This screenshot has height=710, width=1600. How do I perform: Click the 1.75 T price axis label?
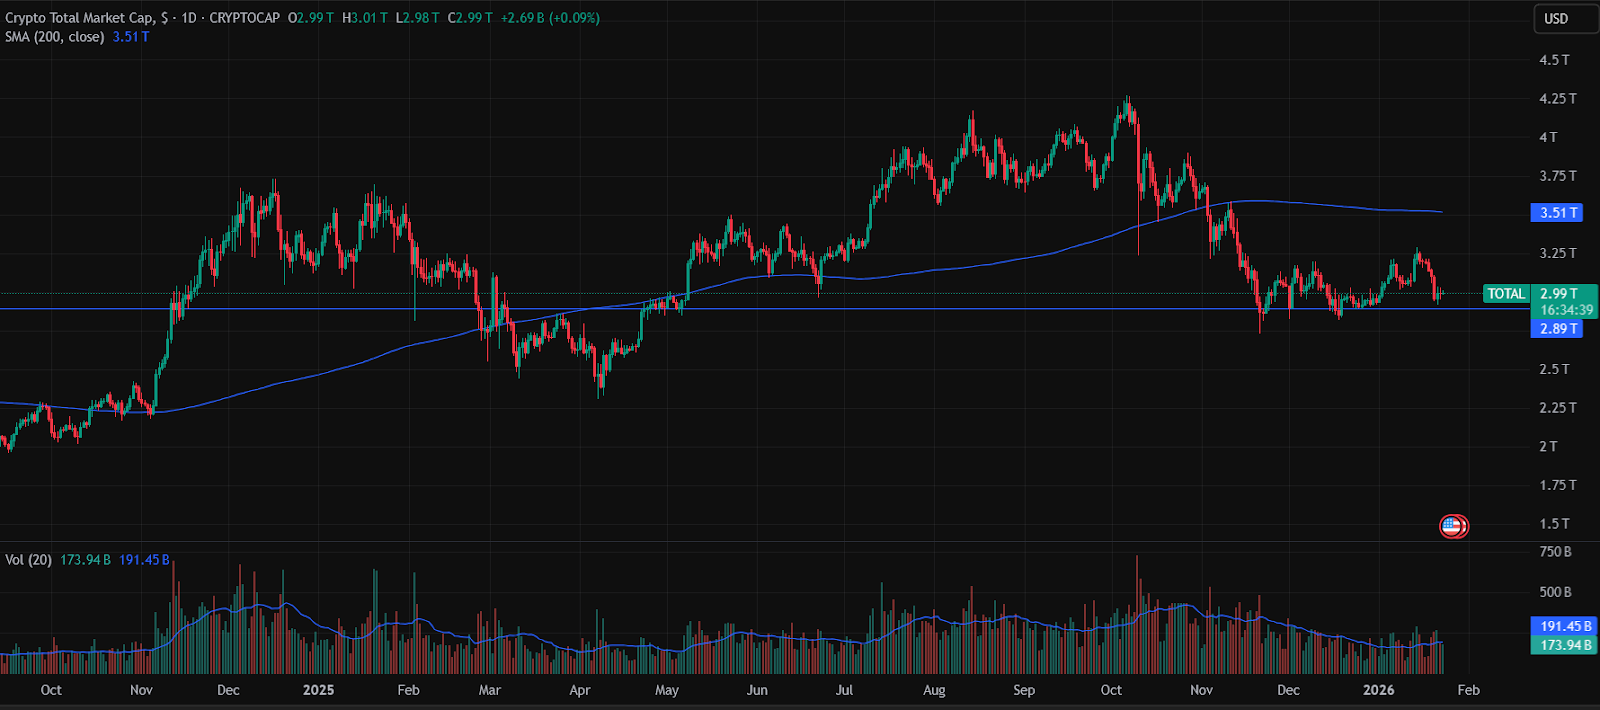click(1558, 485)
